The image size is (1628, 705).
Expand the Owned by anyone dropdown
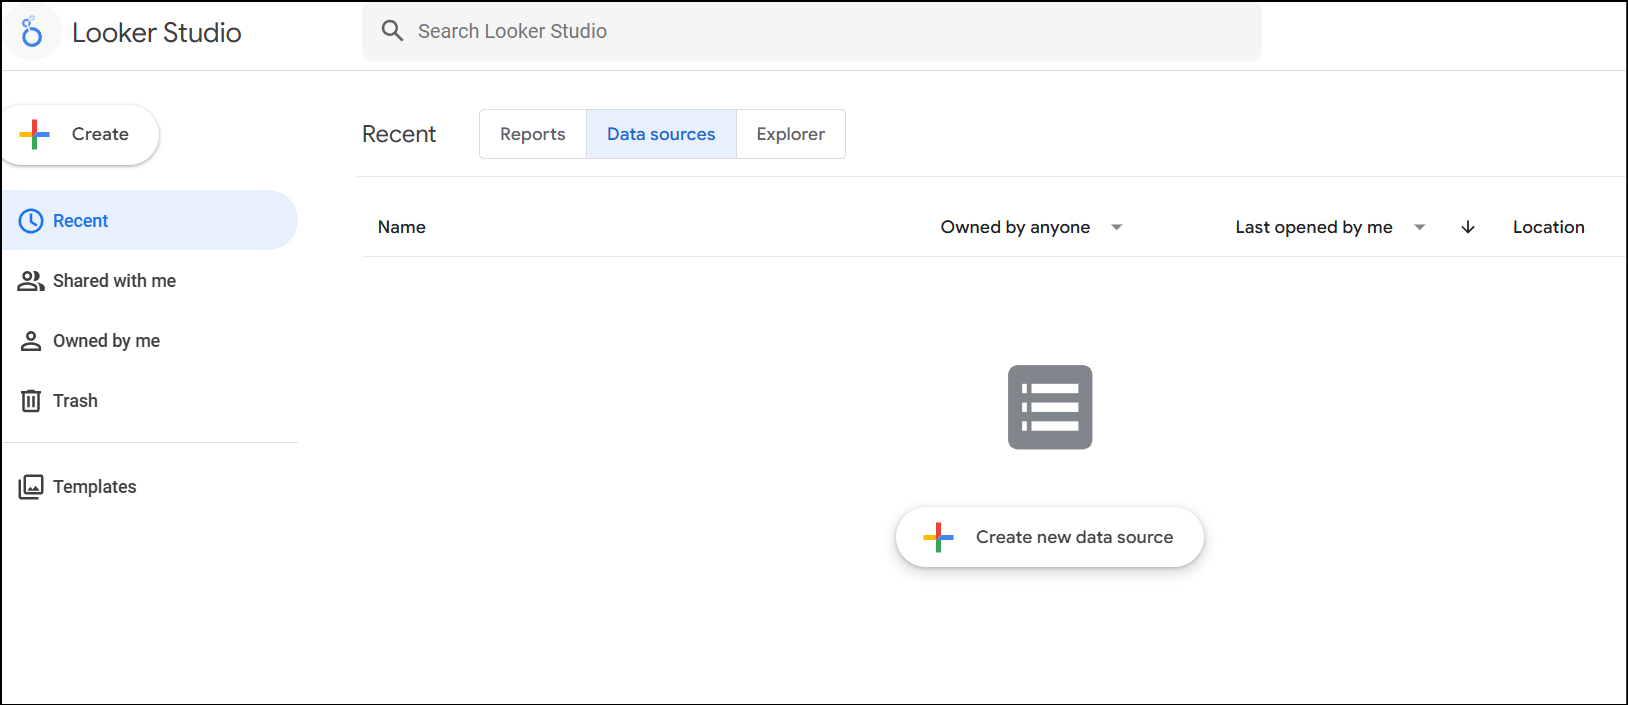(1032, 227)
